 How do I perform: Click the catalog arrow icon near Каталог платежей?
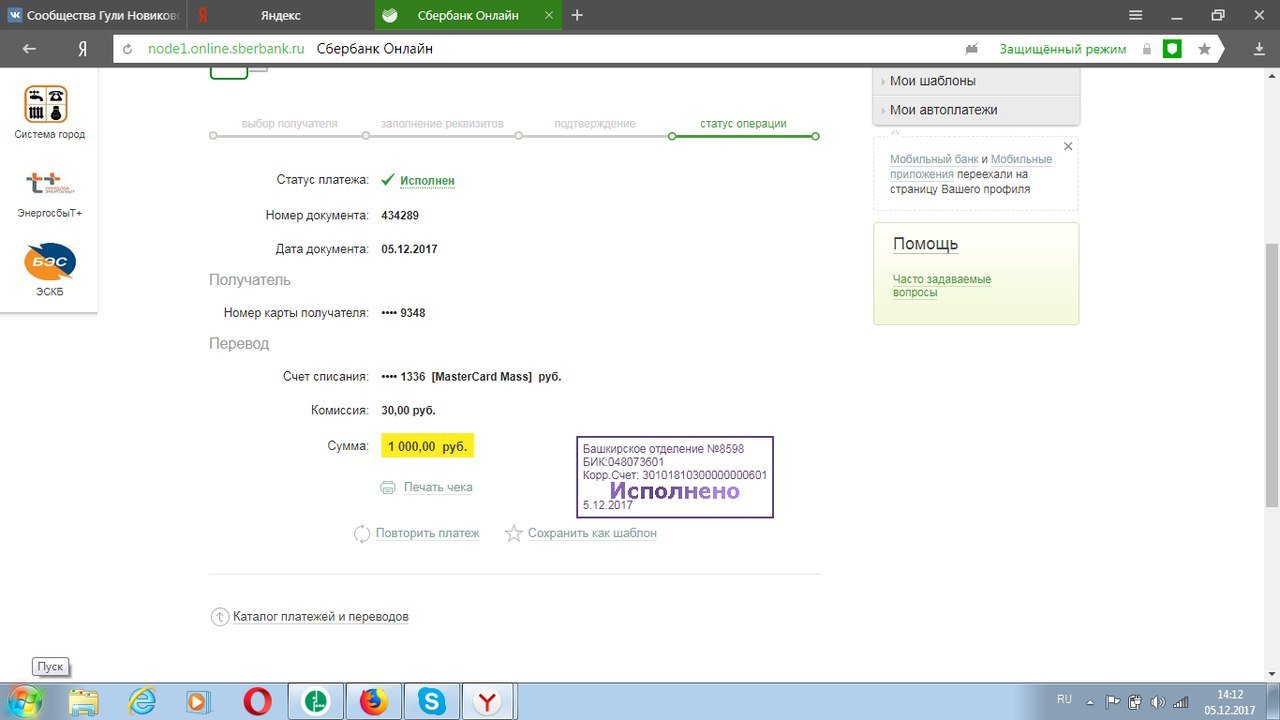[220, 617]
